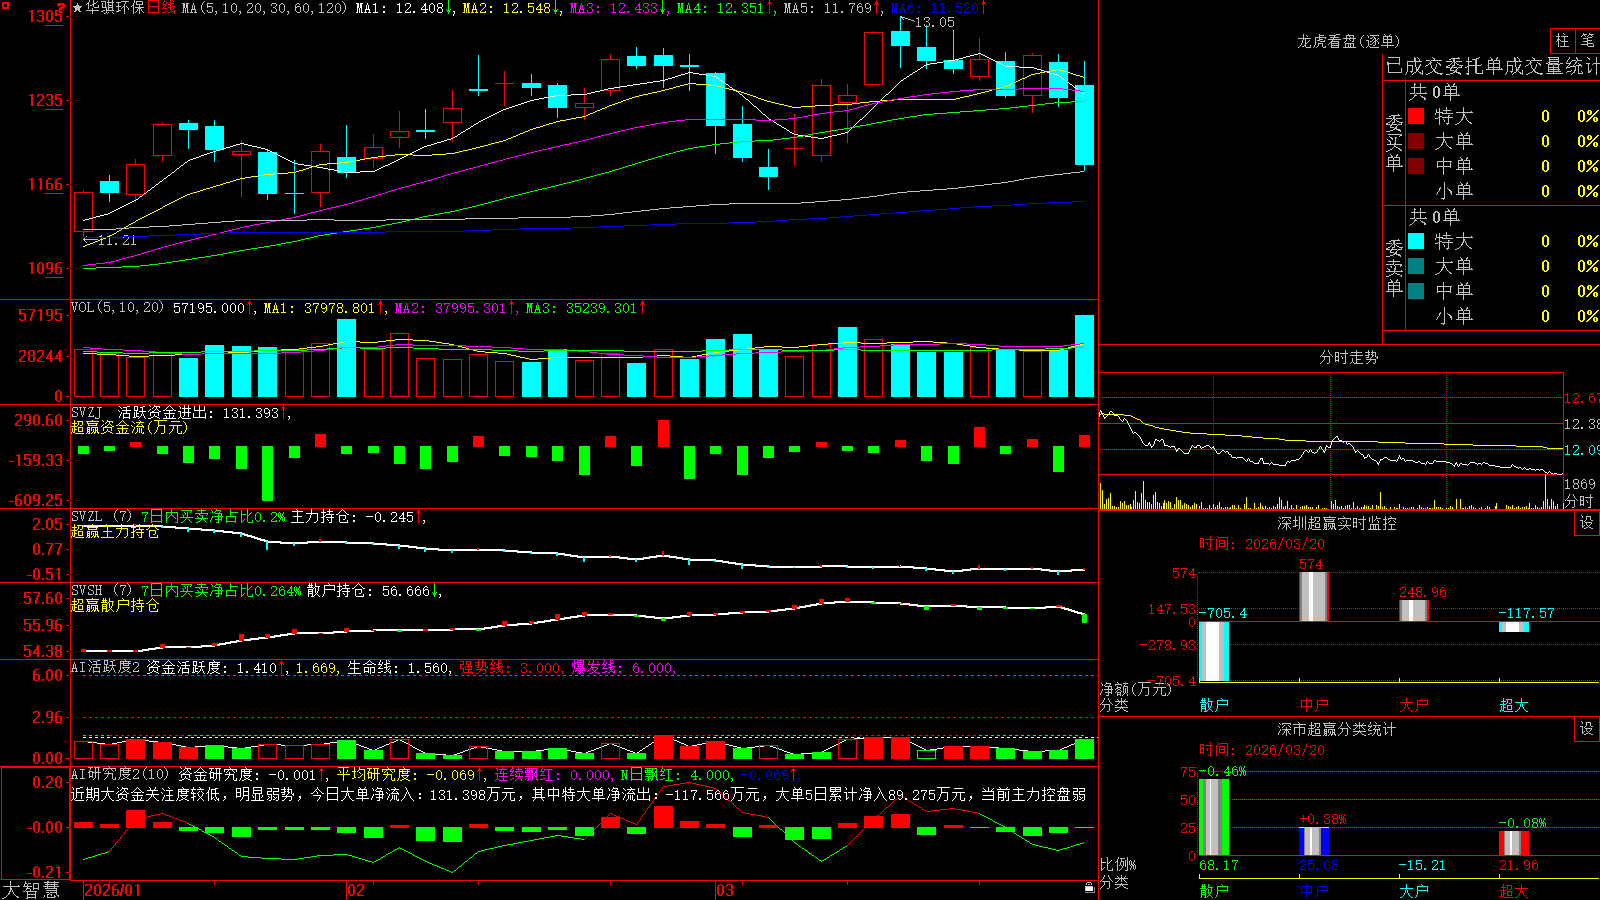The image size is (1600, 900).
Task: Click the MA1: 12.408 value
Action: click(x=404, y=8)
